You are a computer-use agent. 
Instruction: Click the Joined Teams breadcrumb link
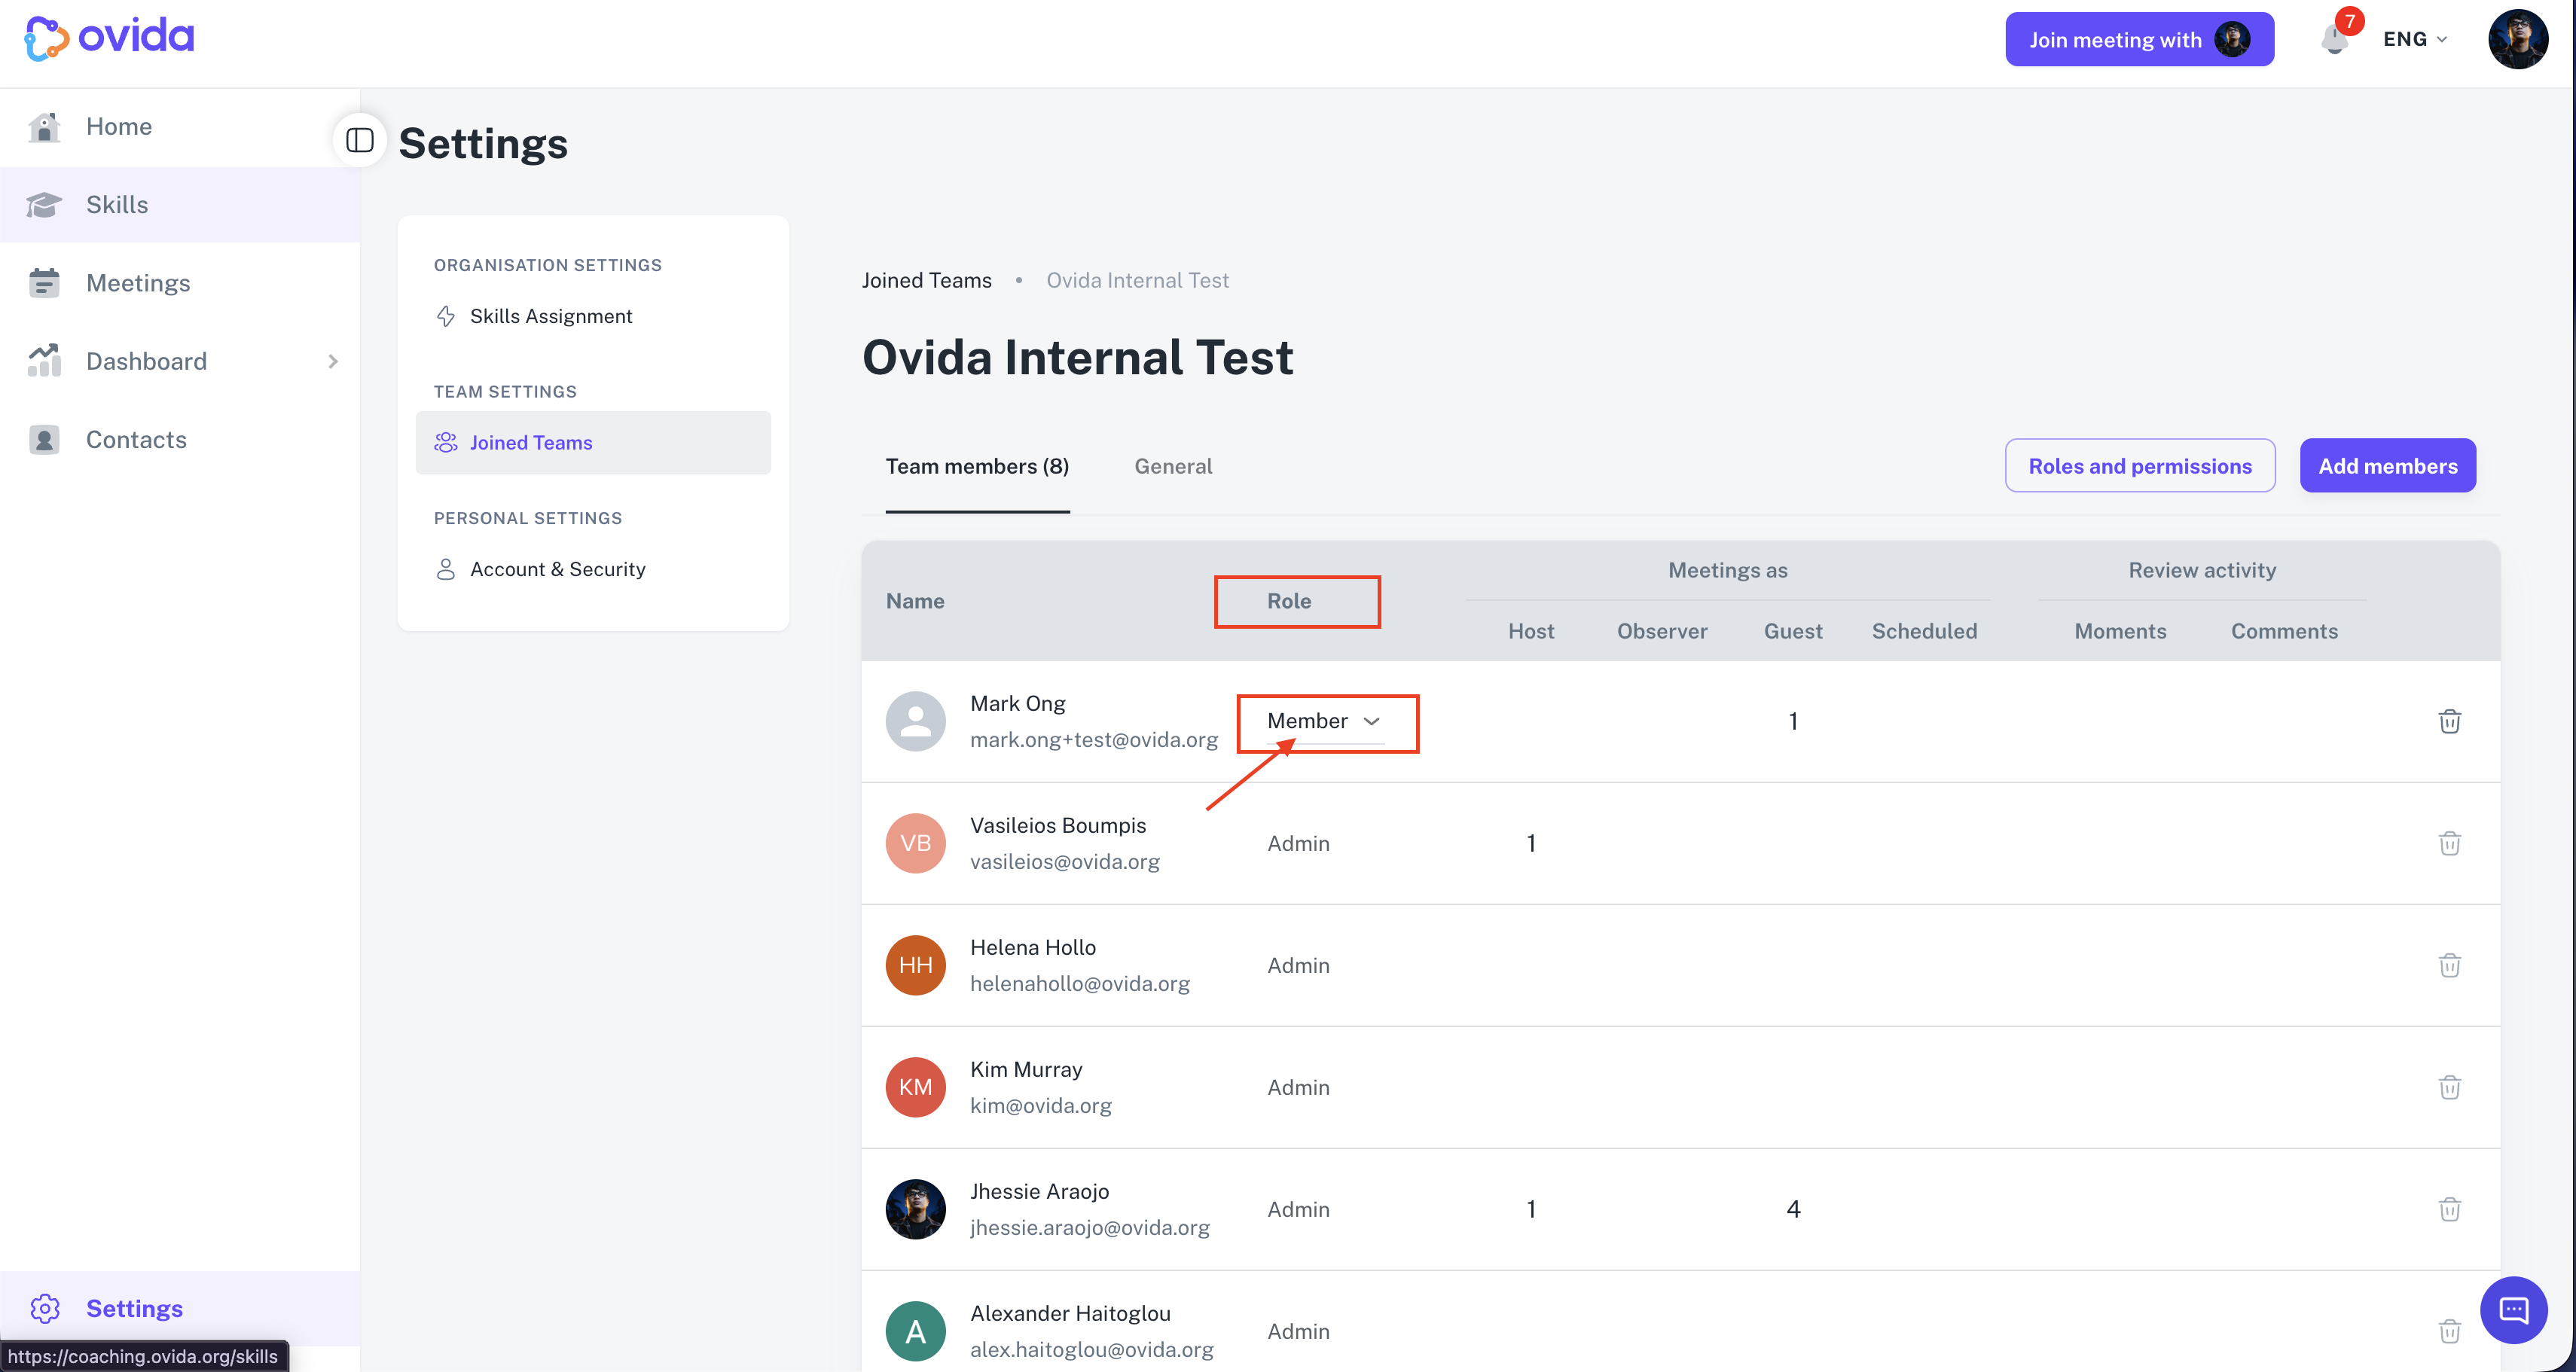(x=926, y=280)
